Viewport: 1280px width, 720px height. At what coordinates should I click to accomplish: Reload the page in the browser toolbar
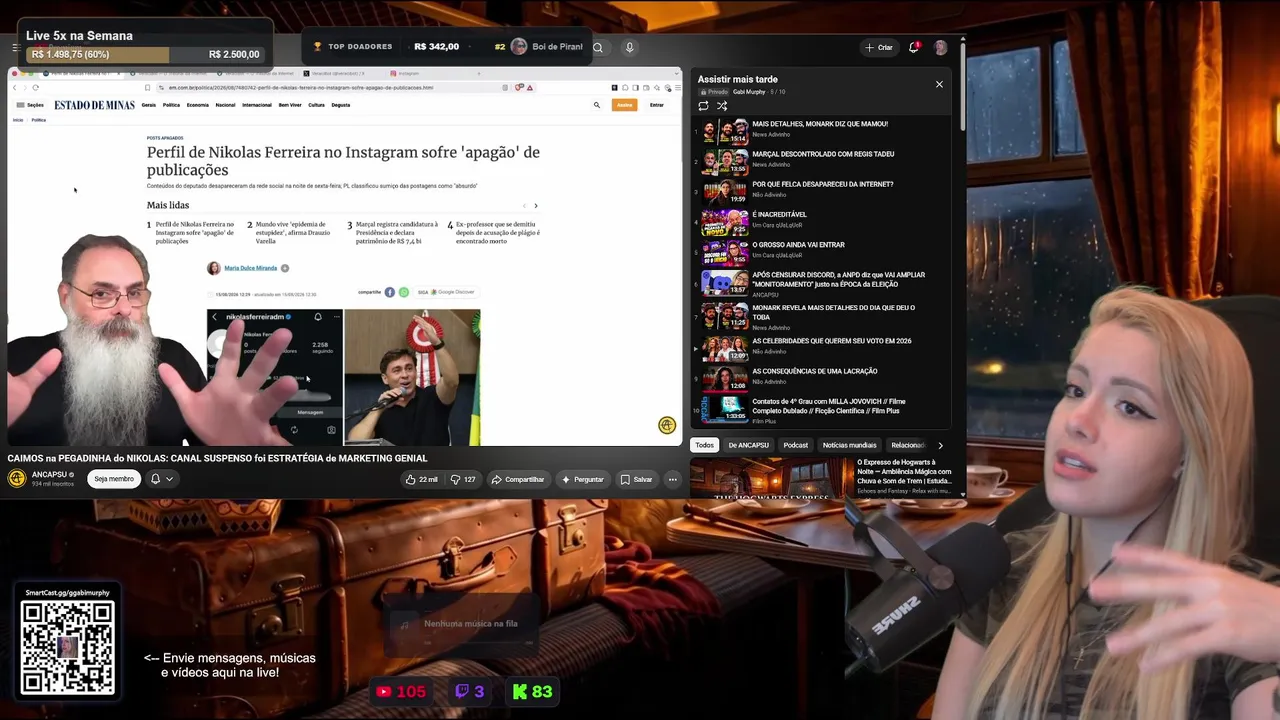(35, 87)
